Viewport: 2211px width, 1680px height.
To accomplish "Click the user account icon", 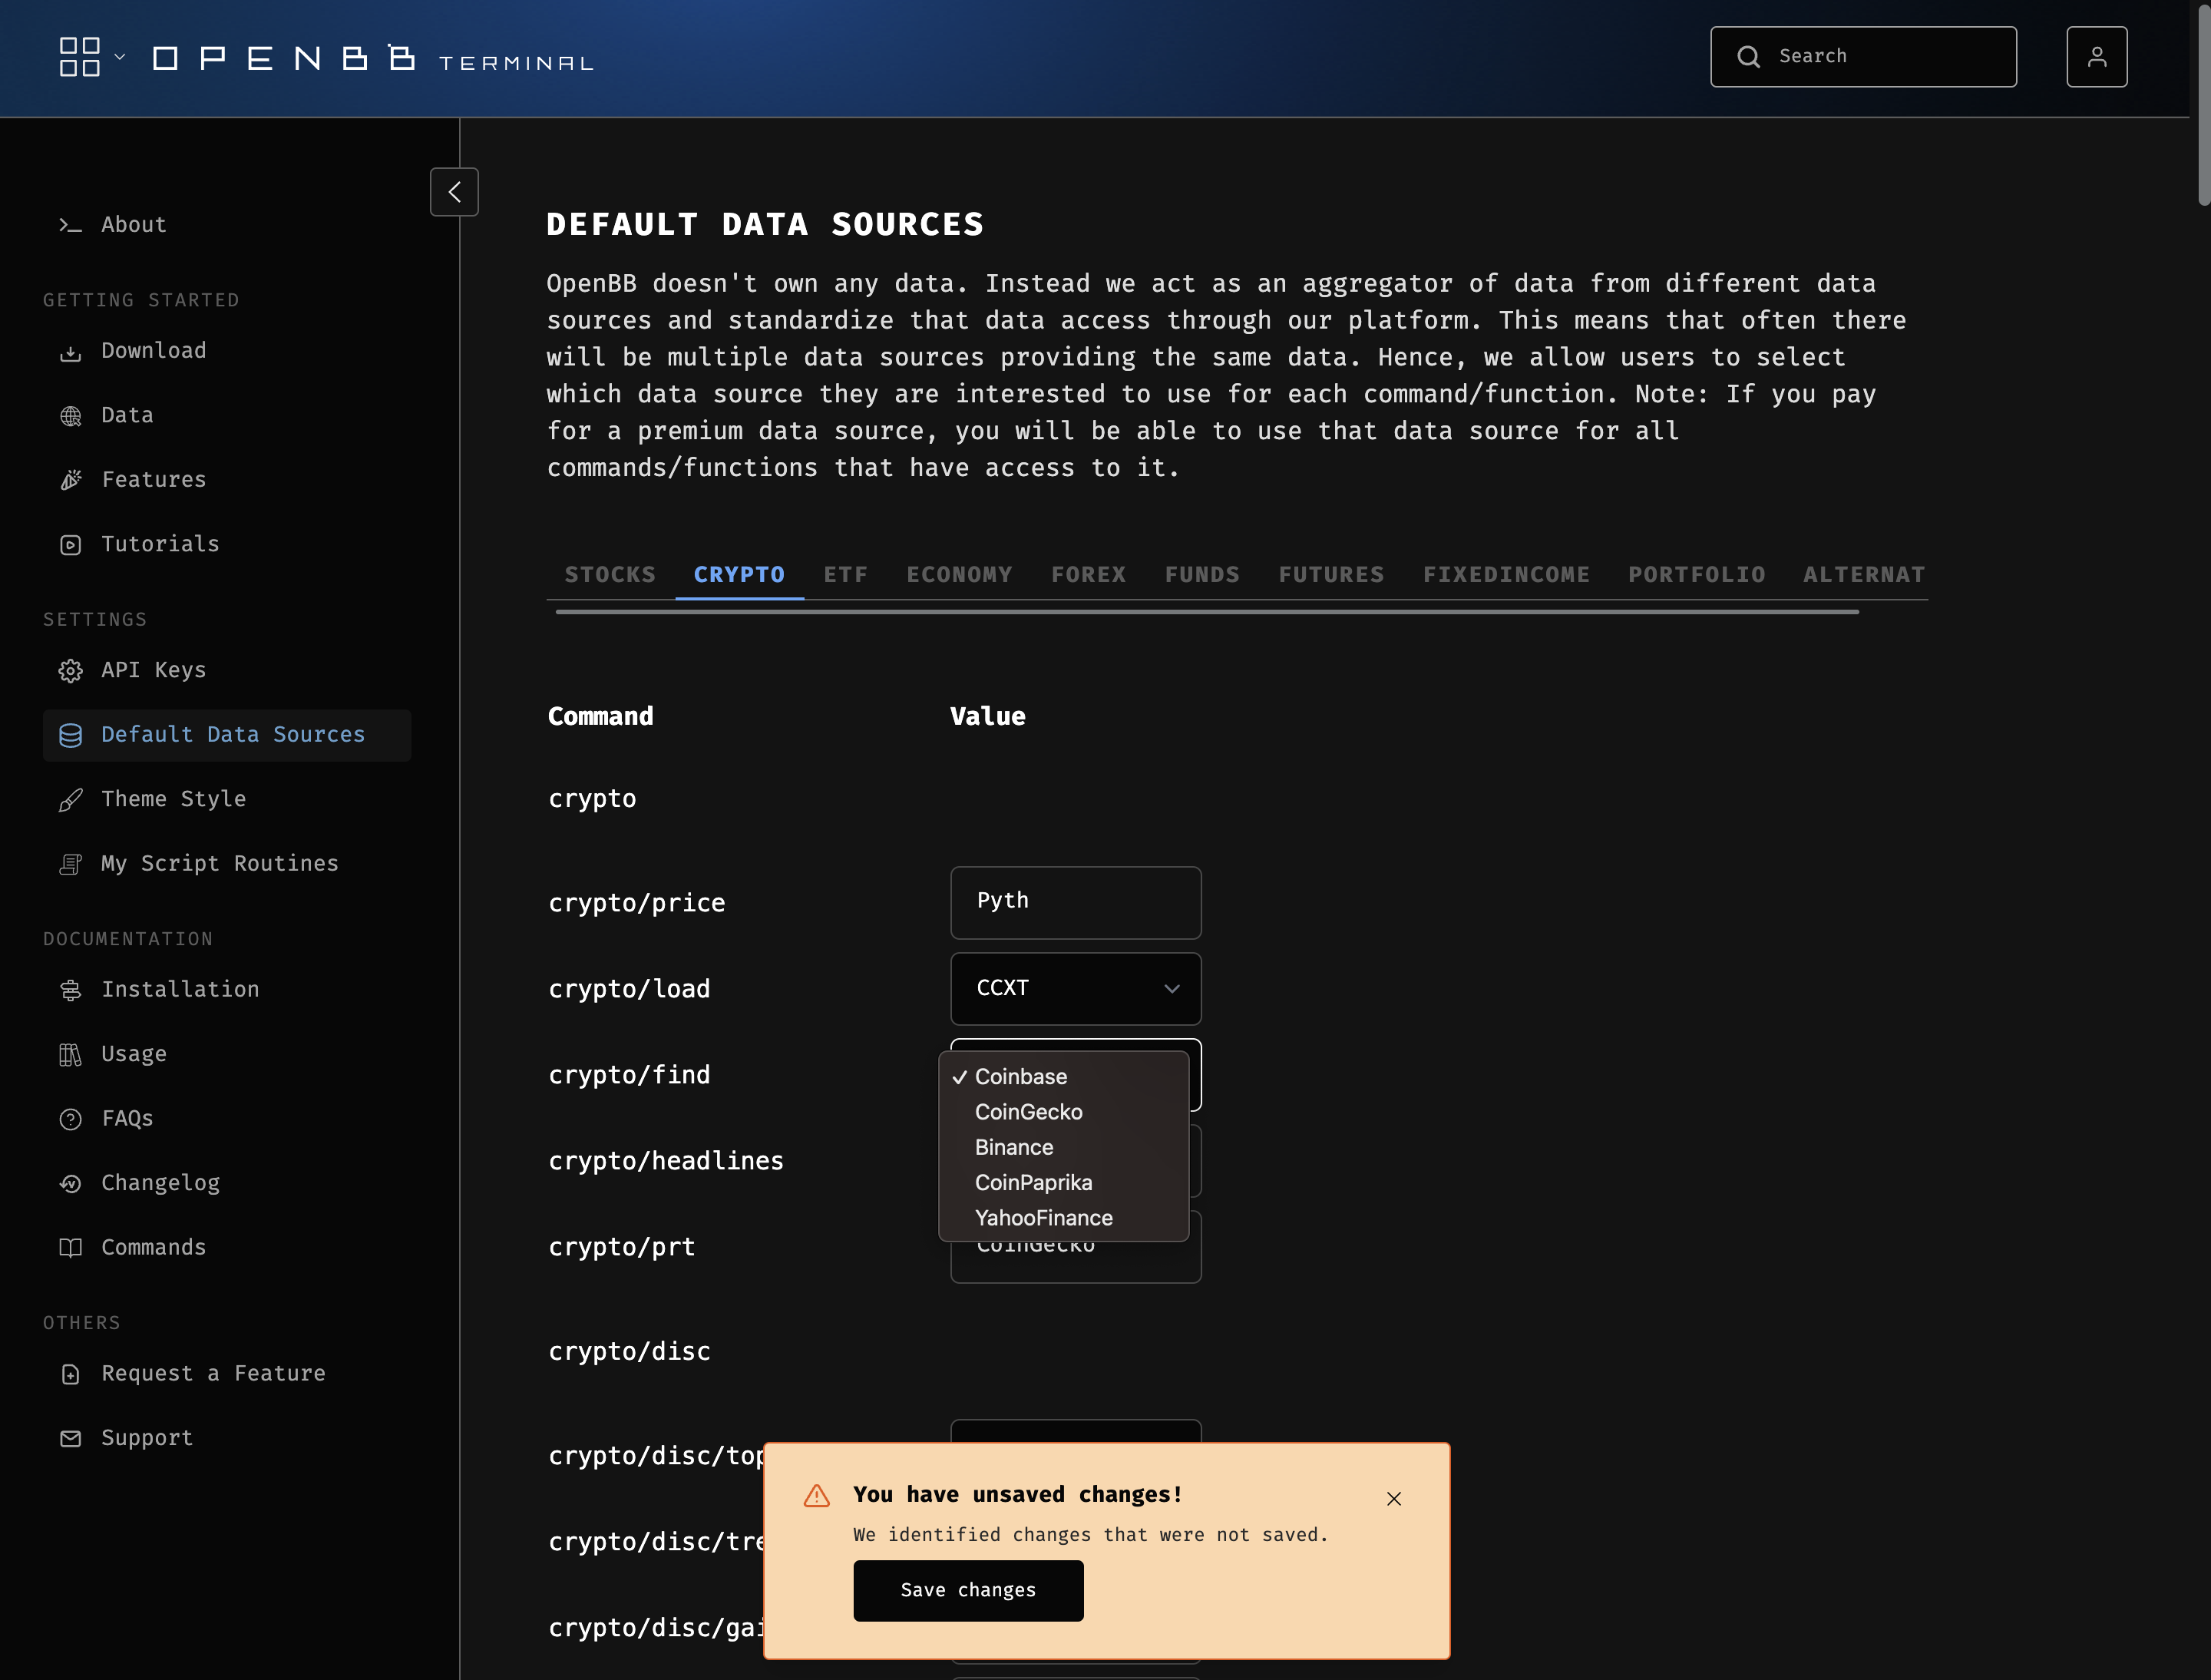I will click(2096, 57).
